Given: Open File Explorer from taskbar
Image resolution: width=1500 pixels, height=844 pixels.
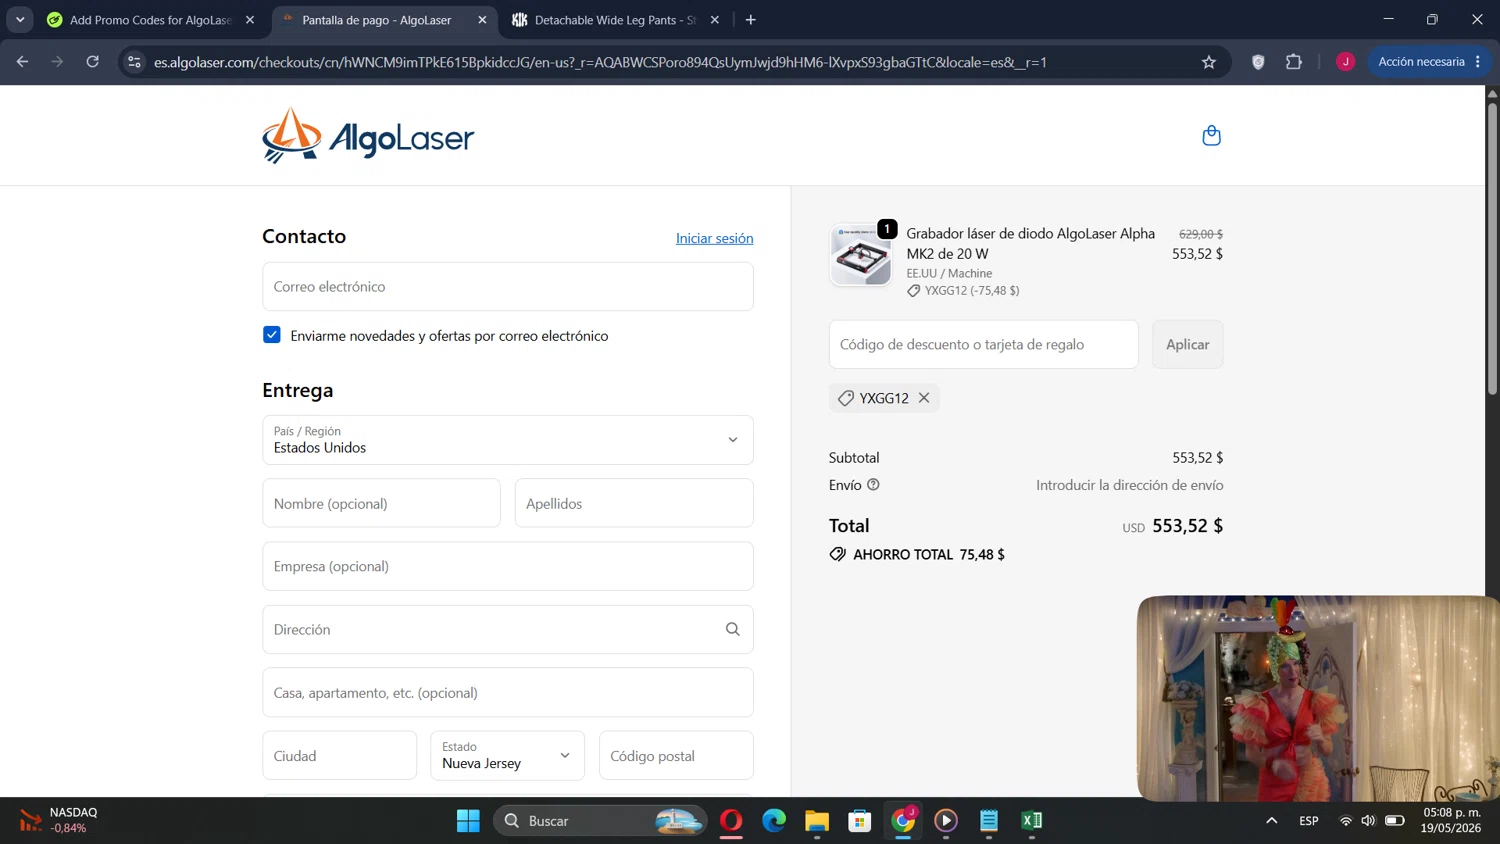Looking at the screenshot, I should (817, 821).
